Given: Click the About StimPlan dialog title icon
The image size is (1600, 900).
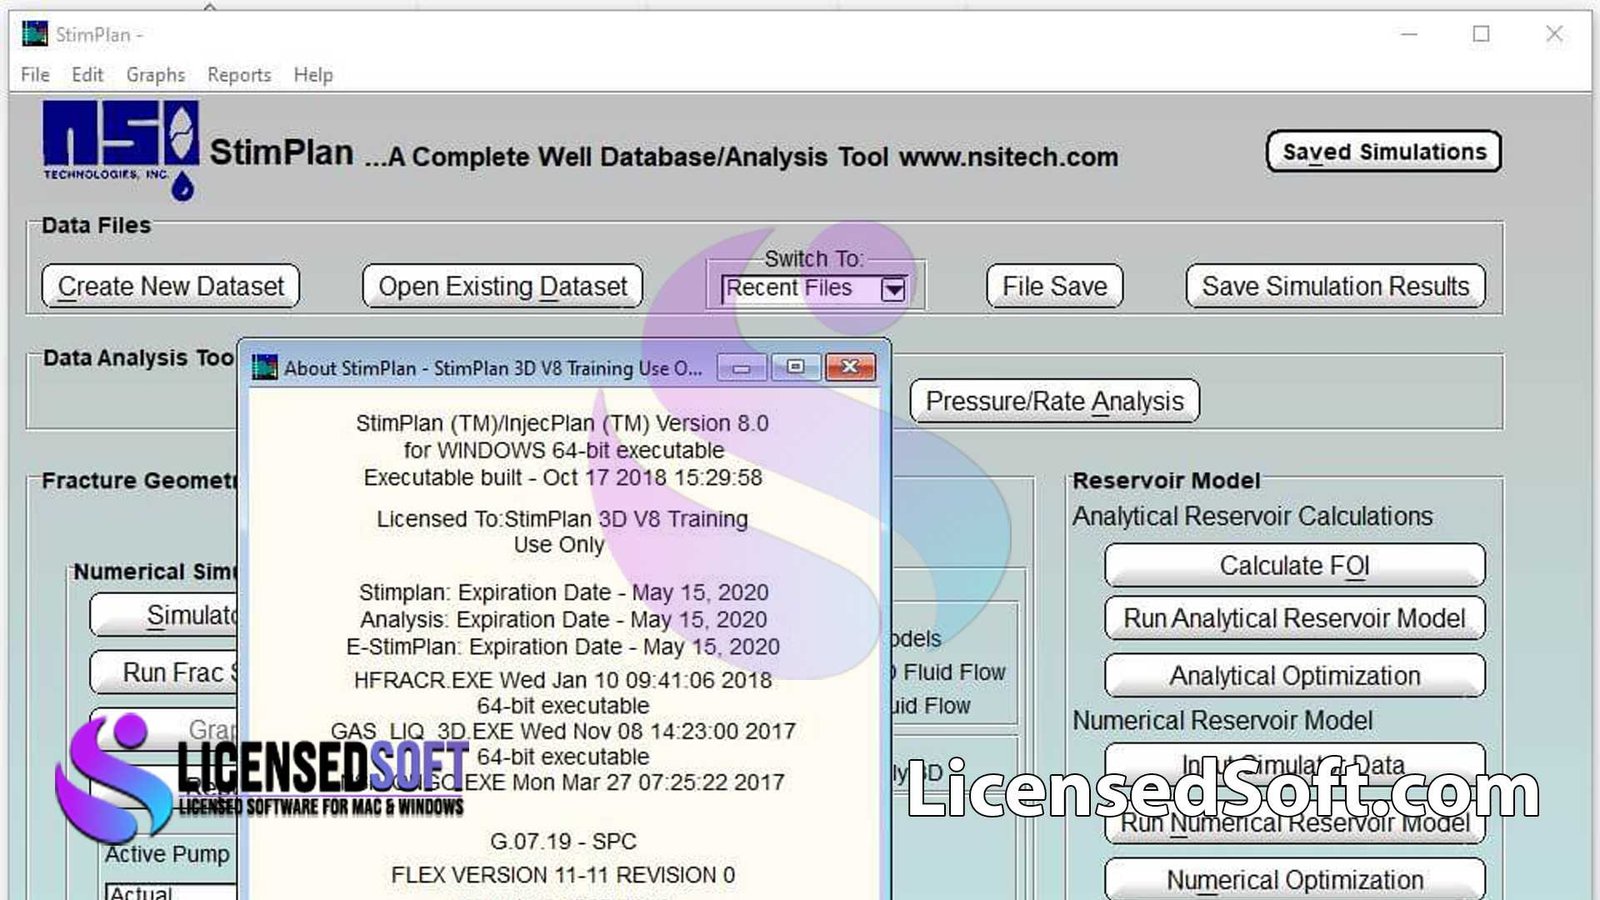Looking at the screenshot, I should 264,368.
